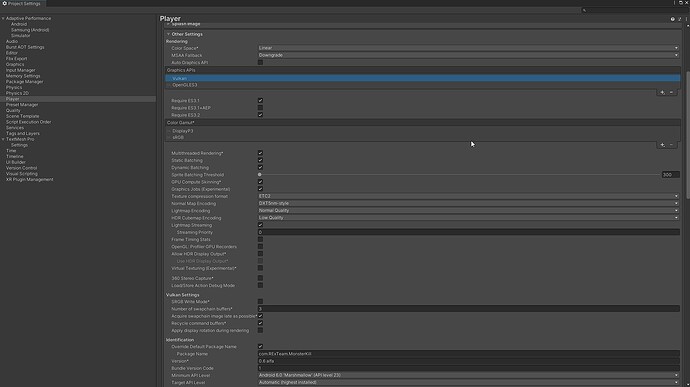
Task: Select the Vulkan graphics API row
Action: (x=422, y=78)
